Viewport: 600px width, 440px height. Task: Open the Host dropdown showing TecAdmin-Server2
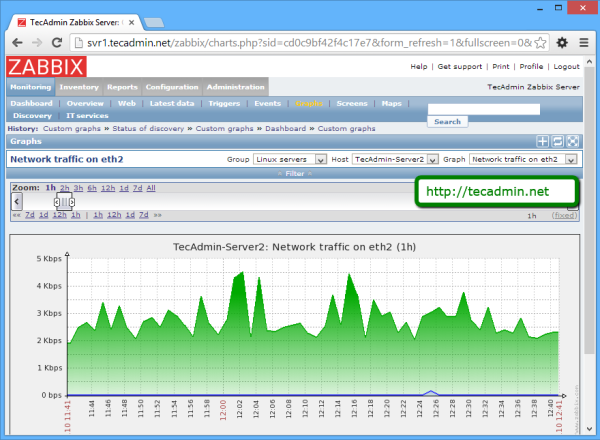(395, 159)
